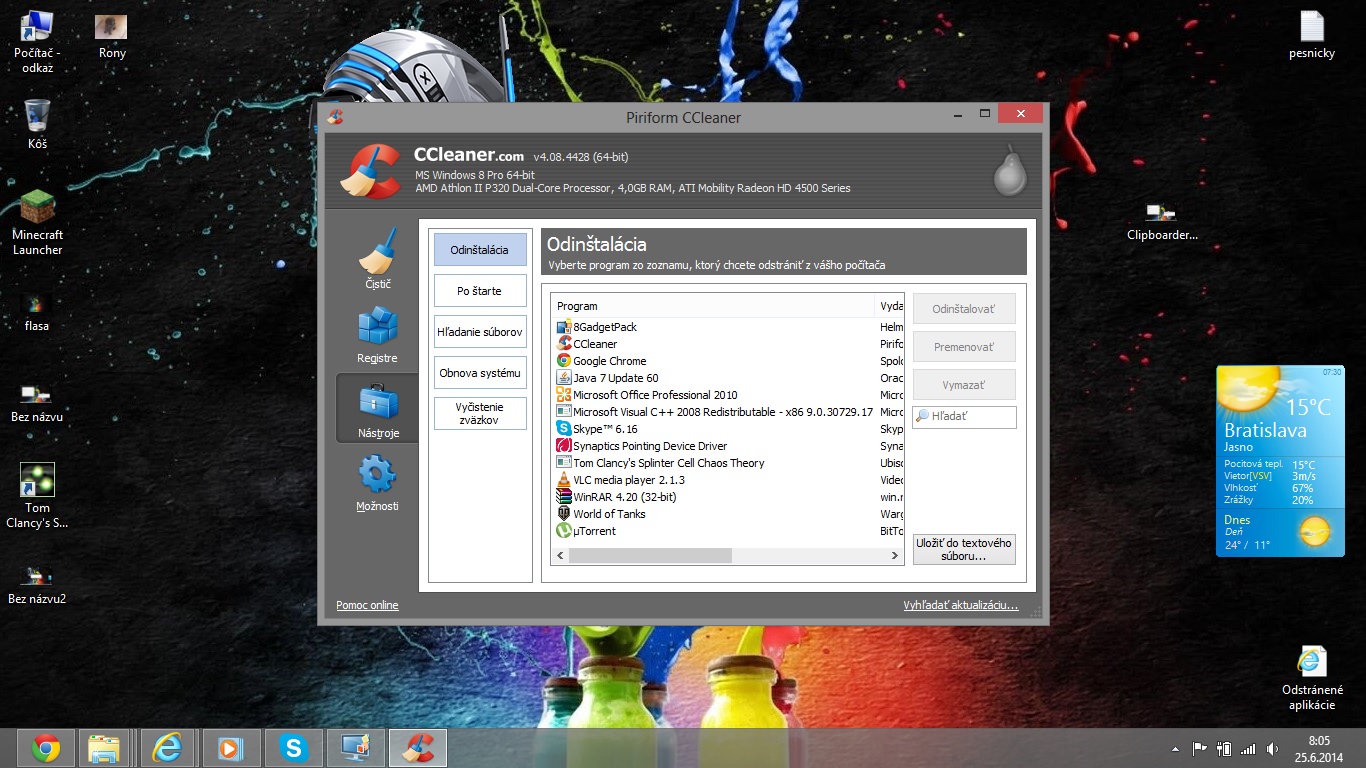Viewport: 1366px width, 768px height.
Task: Click the Skype icon in the program list
Action: click(x=564, y=429)
